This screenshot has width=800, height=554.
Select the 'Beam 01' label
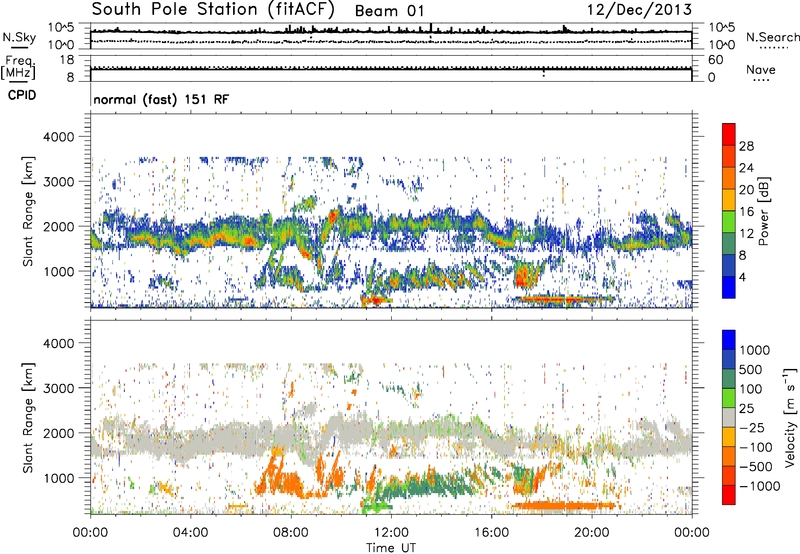coord(389,11)
